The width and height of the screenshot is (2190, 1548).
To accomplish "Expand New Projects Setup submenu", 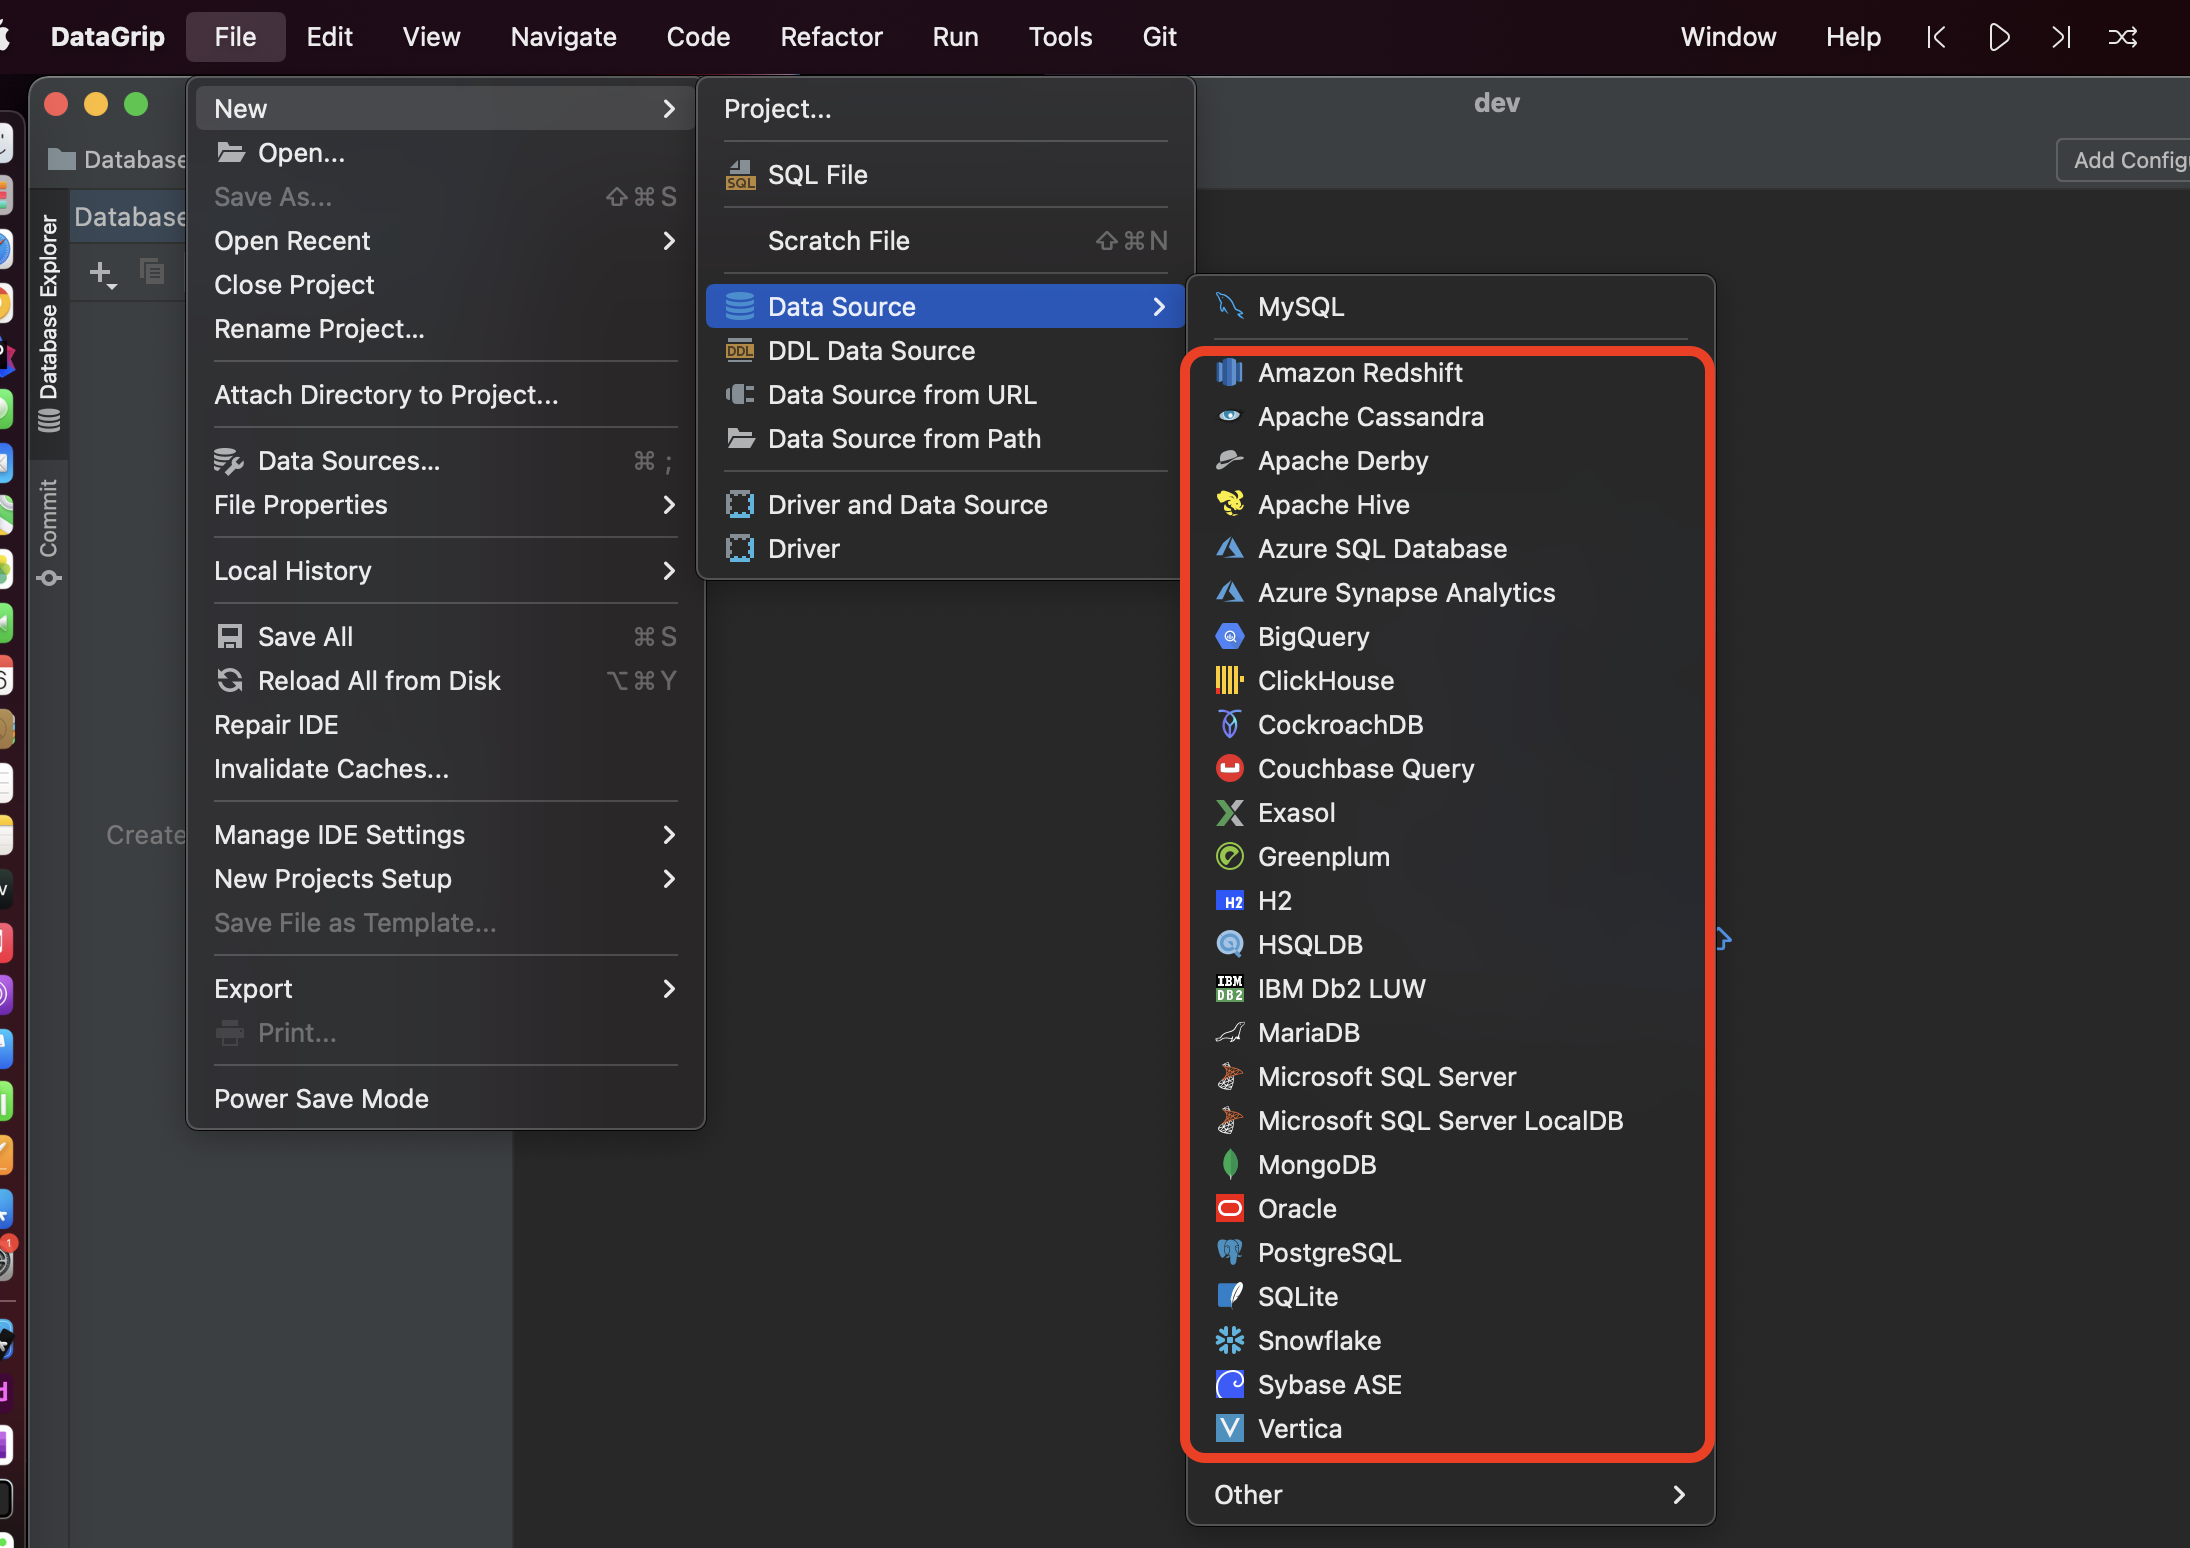I will pos(445,879).
